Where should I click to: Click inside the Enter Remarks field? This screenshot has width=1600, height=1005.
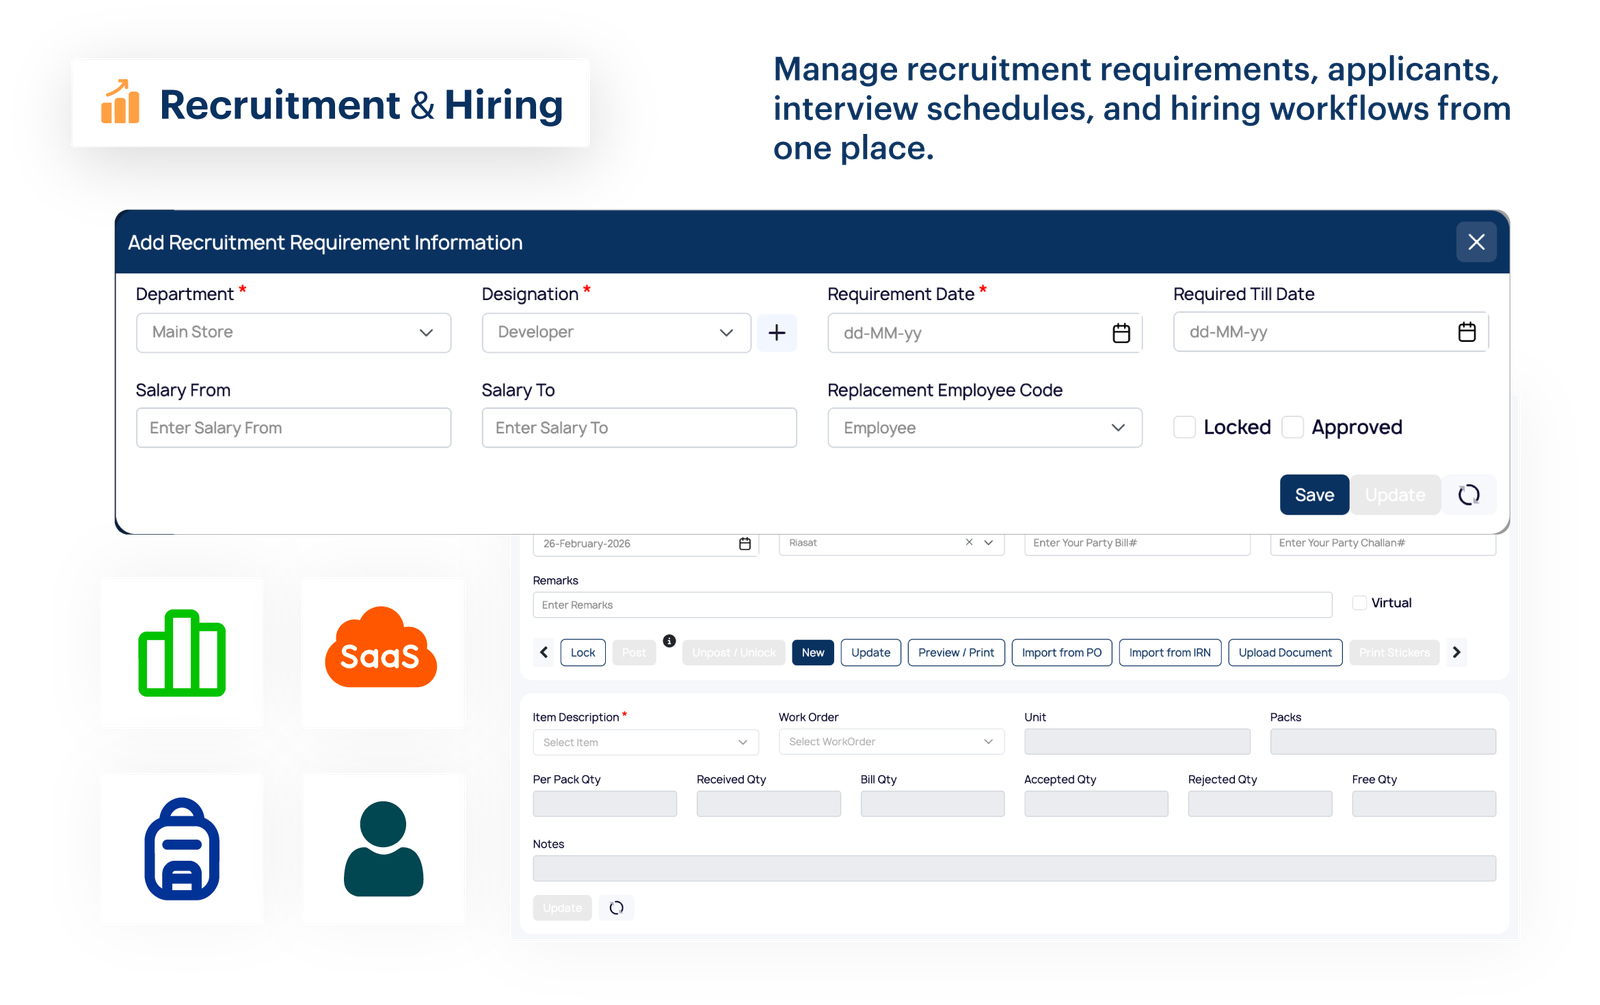click(932, 604)
